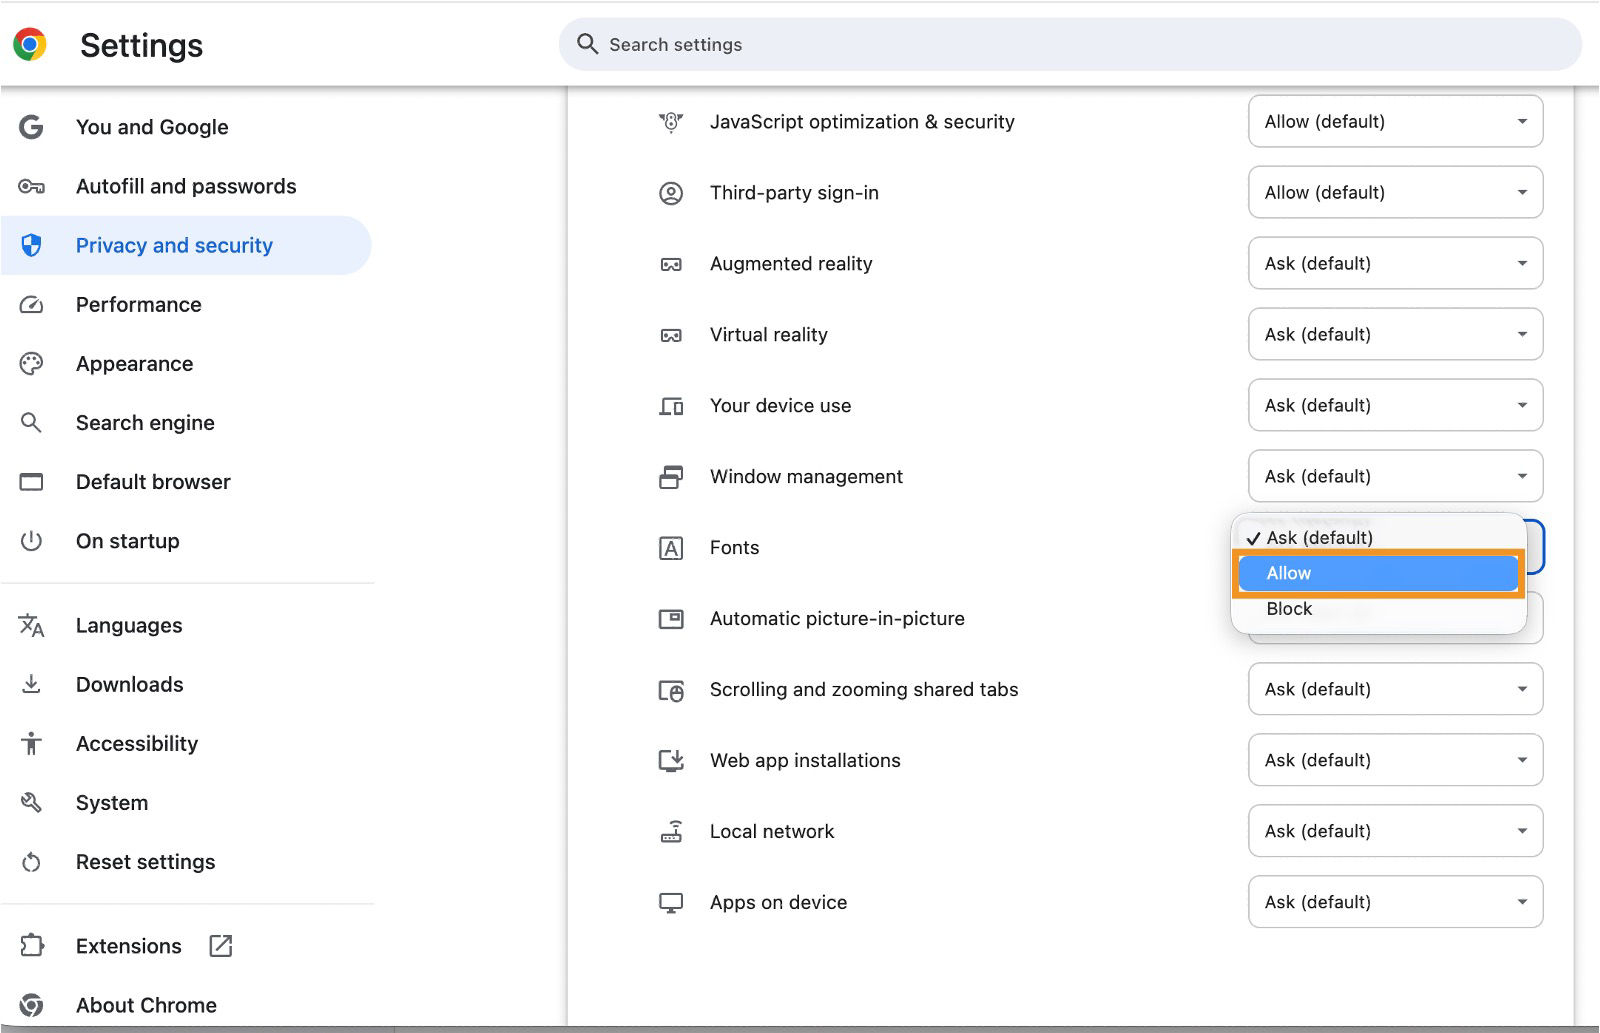Image resolution: width=1600 pixels, height=1033 pixels.
Task: Open the Your device use dropdown
Action: pyautogui.click(x=1395, y=405)
